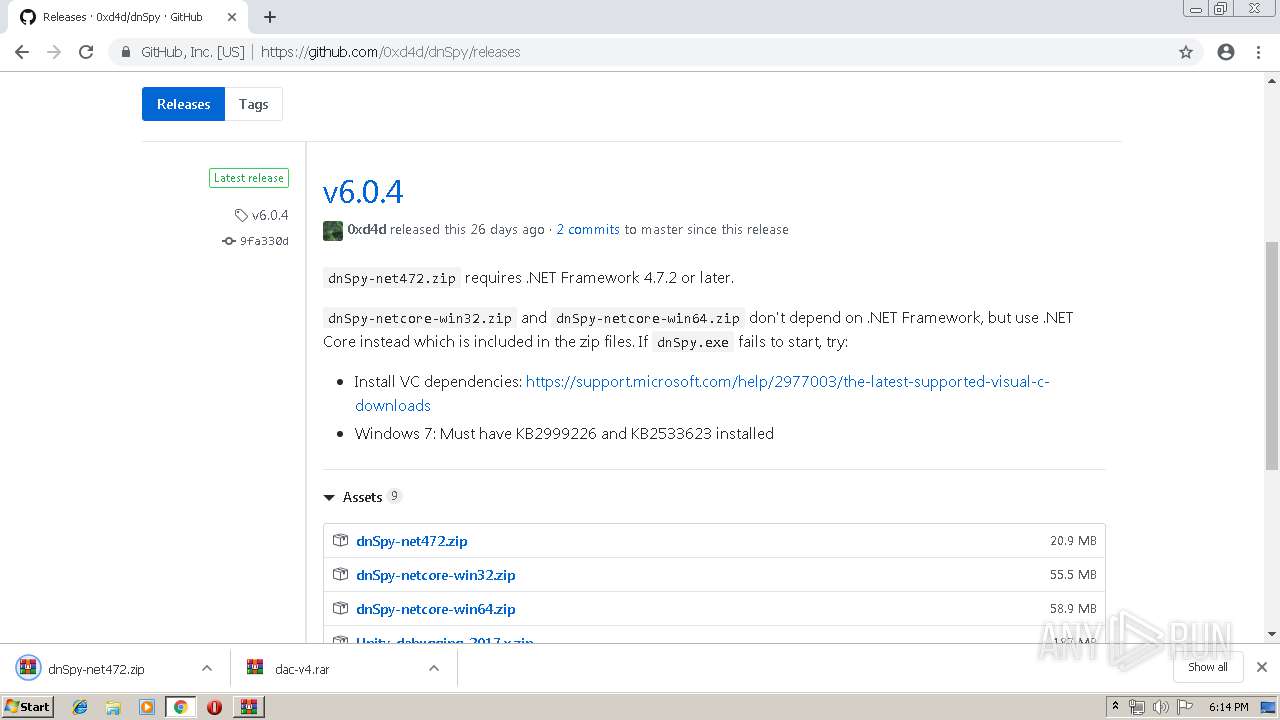Open media player from taskbar
This screenshot has height=720, width=1280.
click(x=147, y=707)
